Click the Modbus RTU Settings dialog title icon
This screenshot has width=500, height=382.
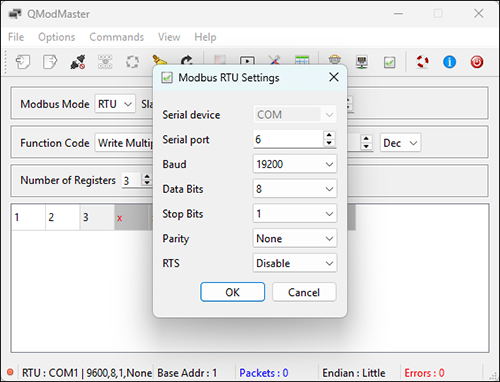[167, 78]
